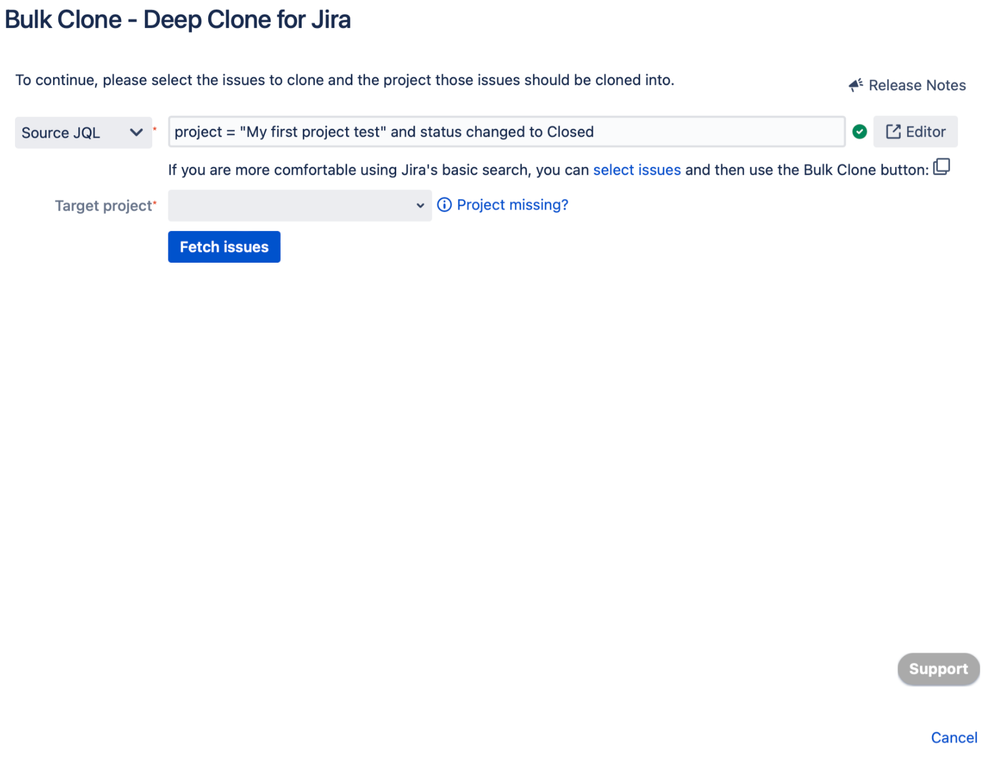
Task: Click the Bulk Clone copy icon
Action: (941, 167)
